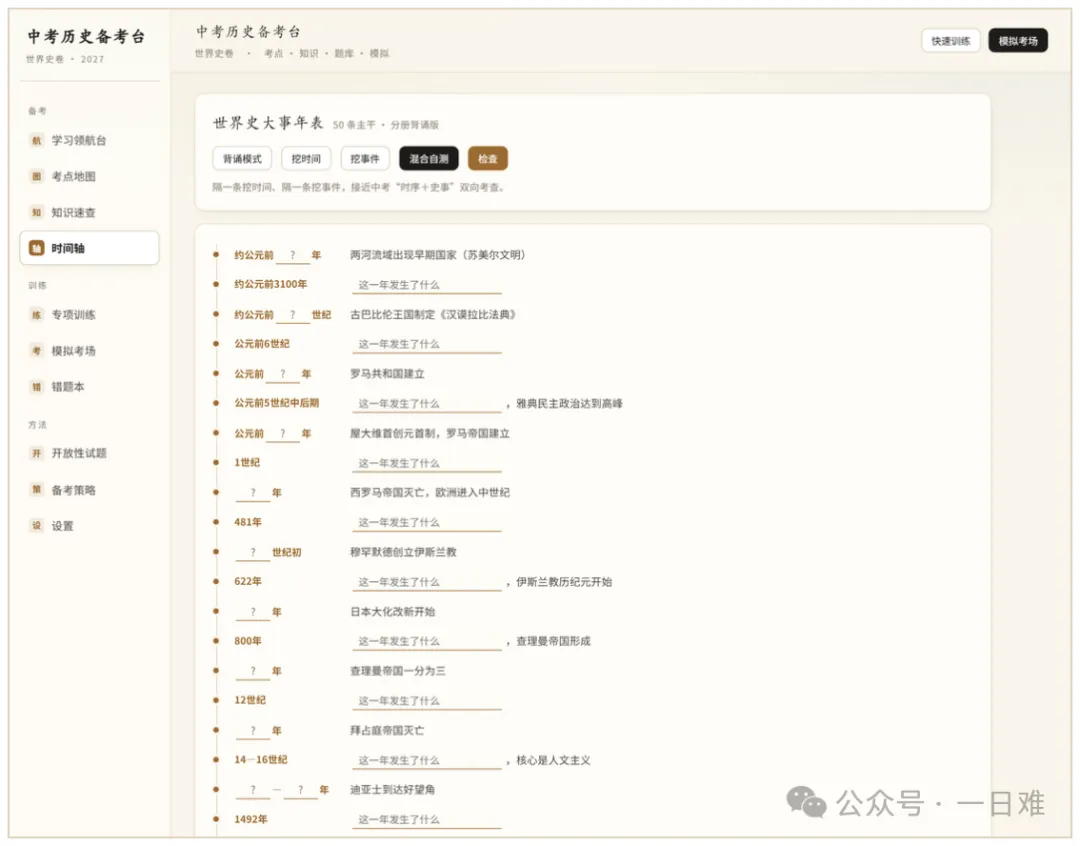This screenshot has height=846, width=1080.
Task: Click 知识 in the header breadcrumb
Action: tap(309, 53)
